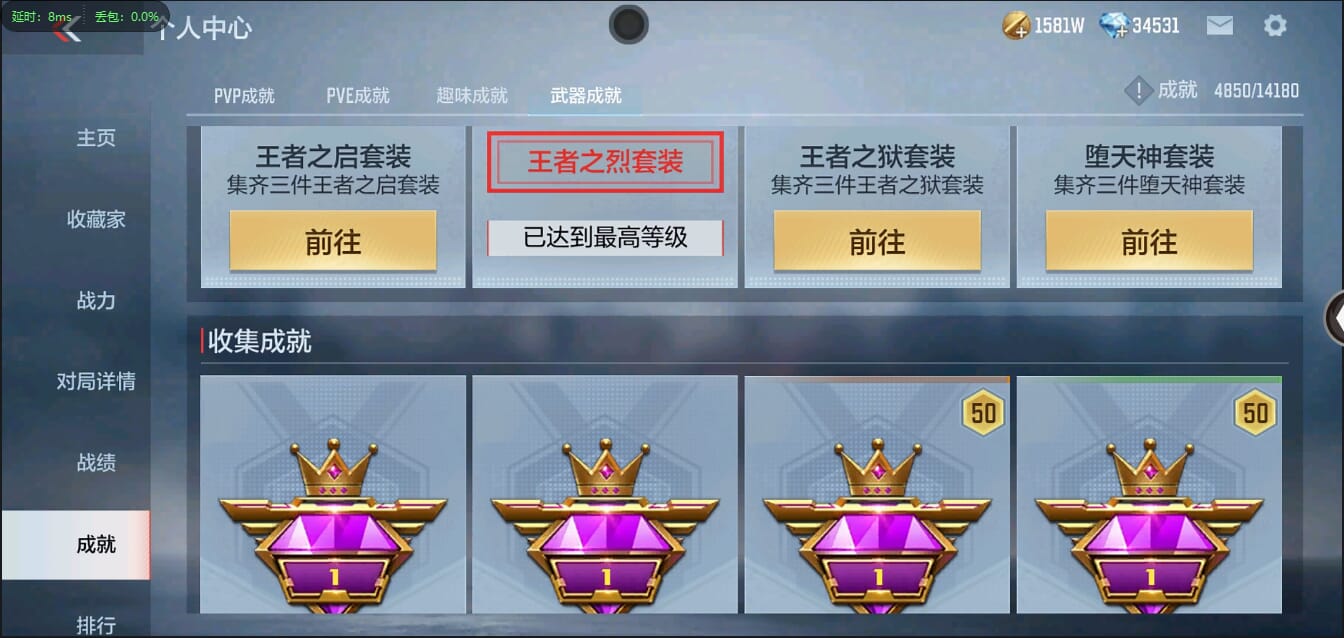Go to 主页 in the sidebar

tap(96, 138)
